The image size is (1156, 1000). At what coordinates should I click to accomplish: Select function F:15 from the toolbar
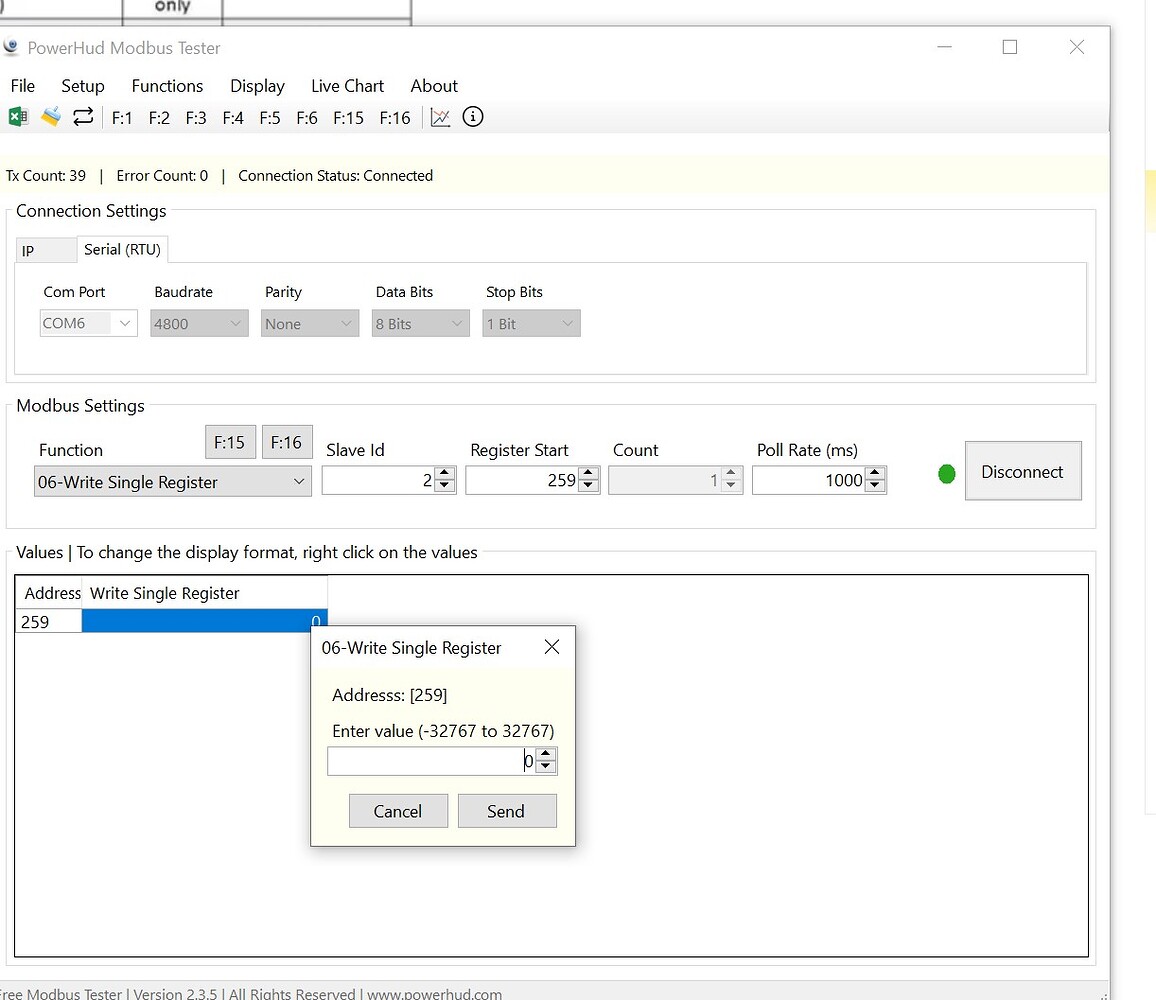coord(348,117)
